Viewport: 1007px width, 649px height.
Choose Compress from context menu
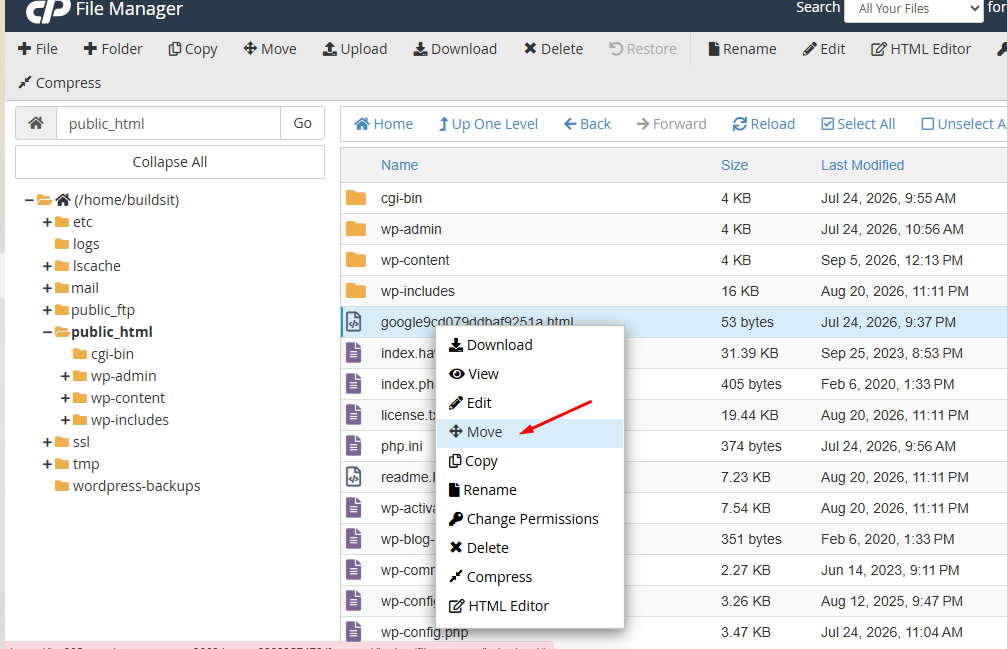[530, 576]
